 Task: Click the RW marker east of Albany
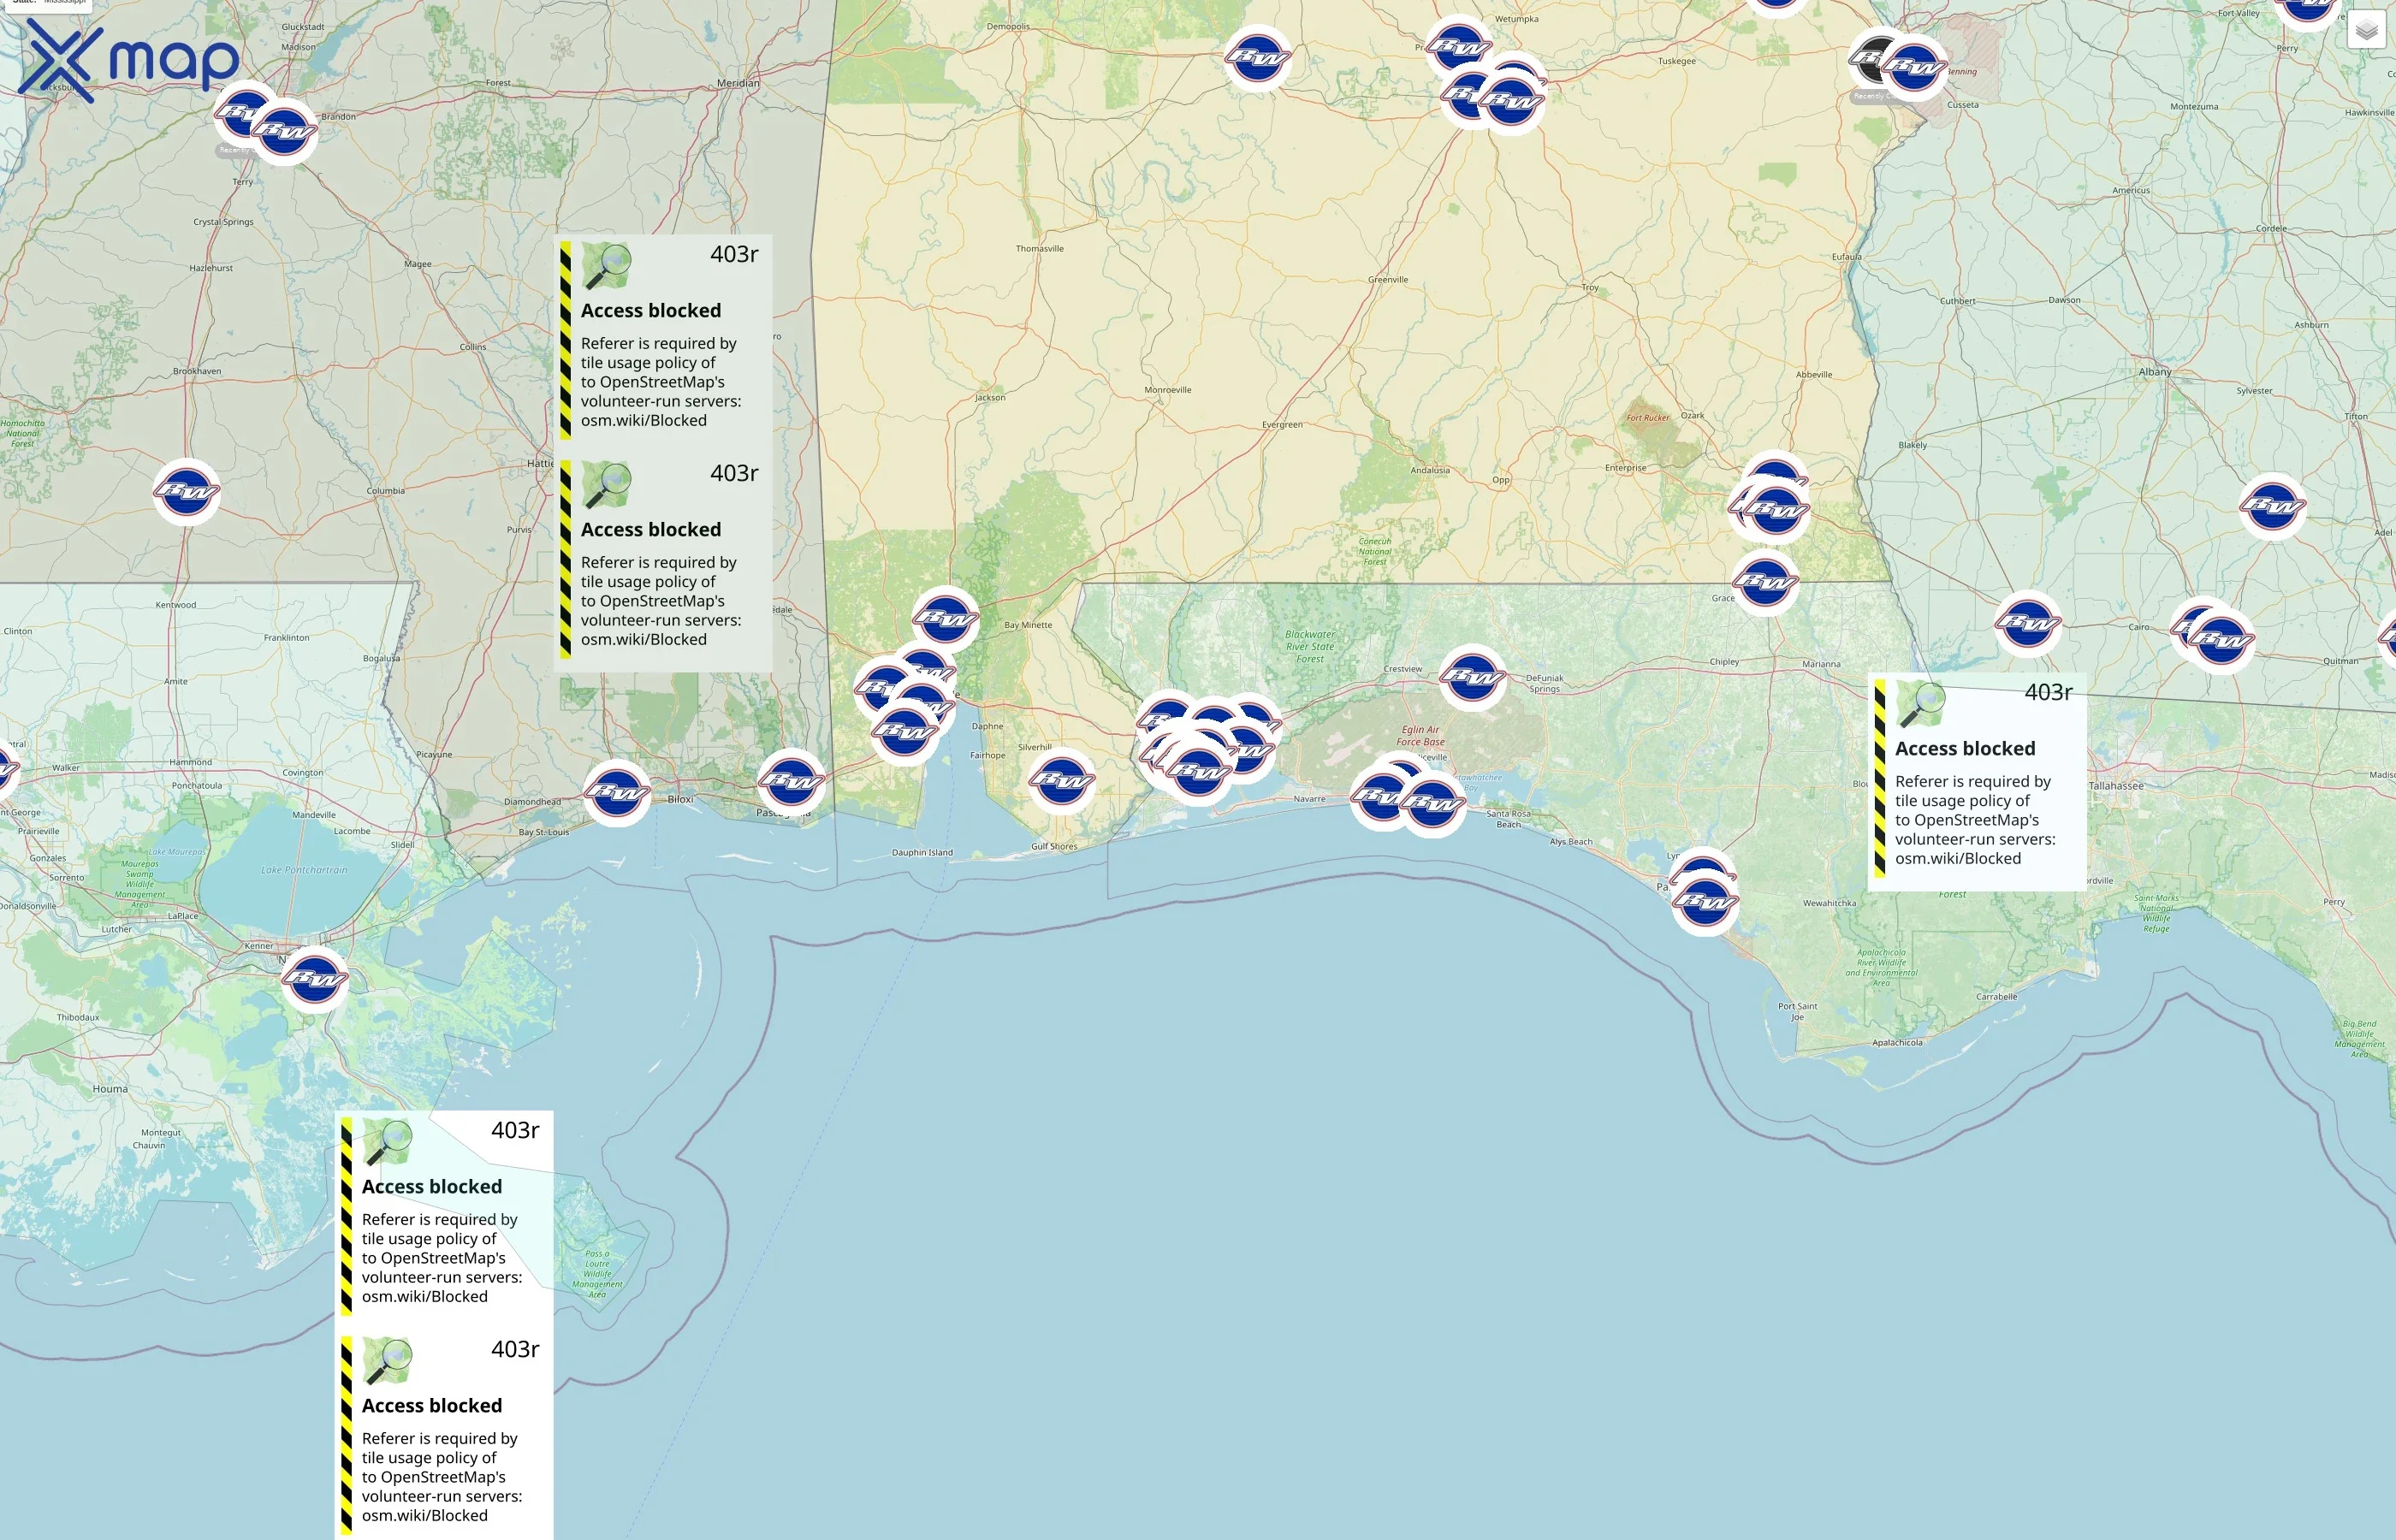pos(2272,506)
